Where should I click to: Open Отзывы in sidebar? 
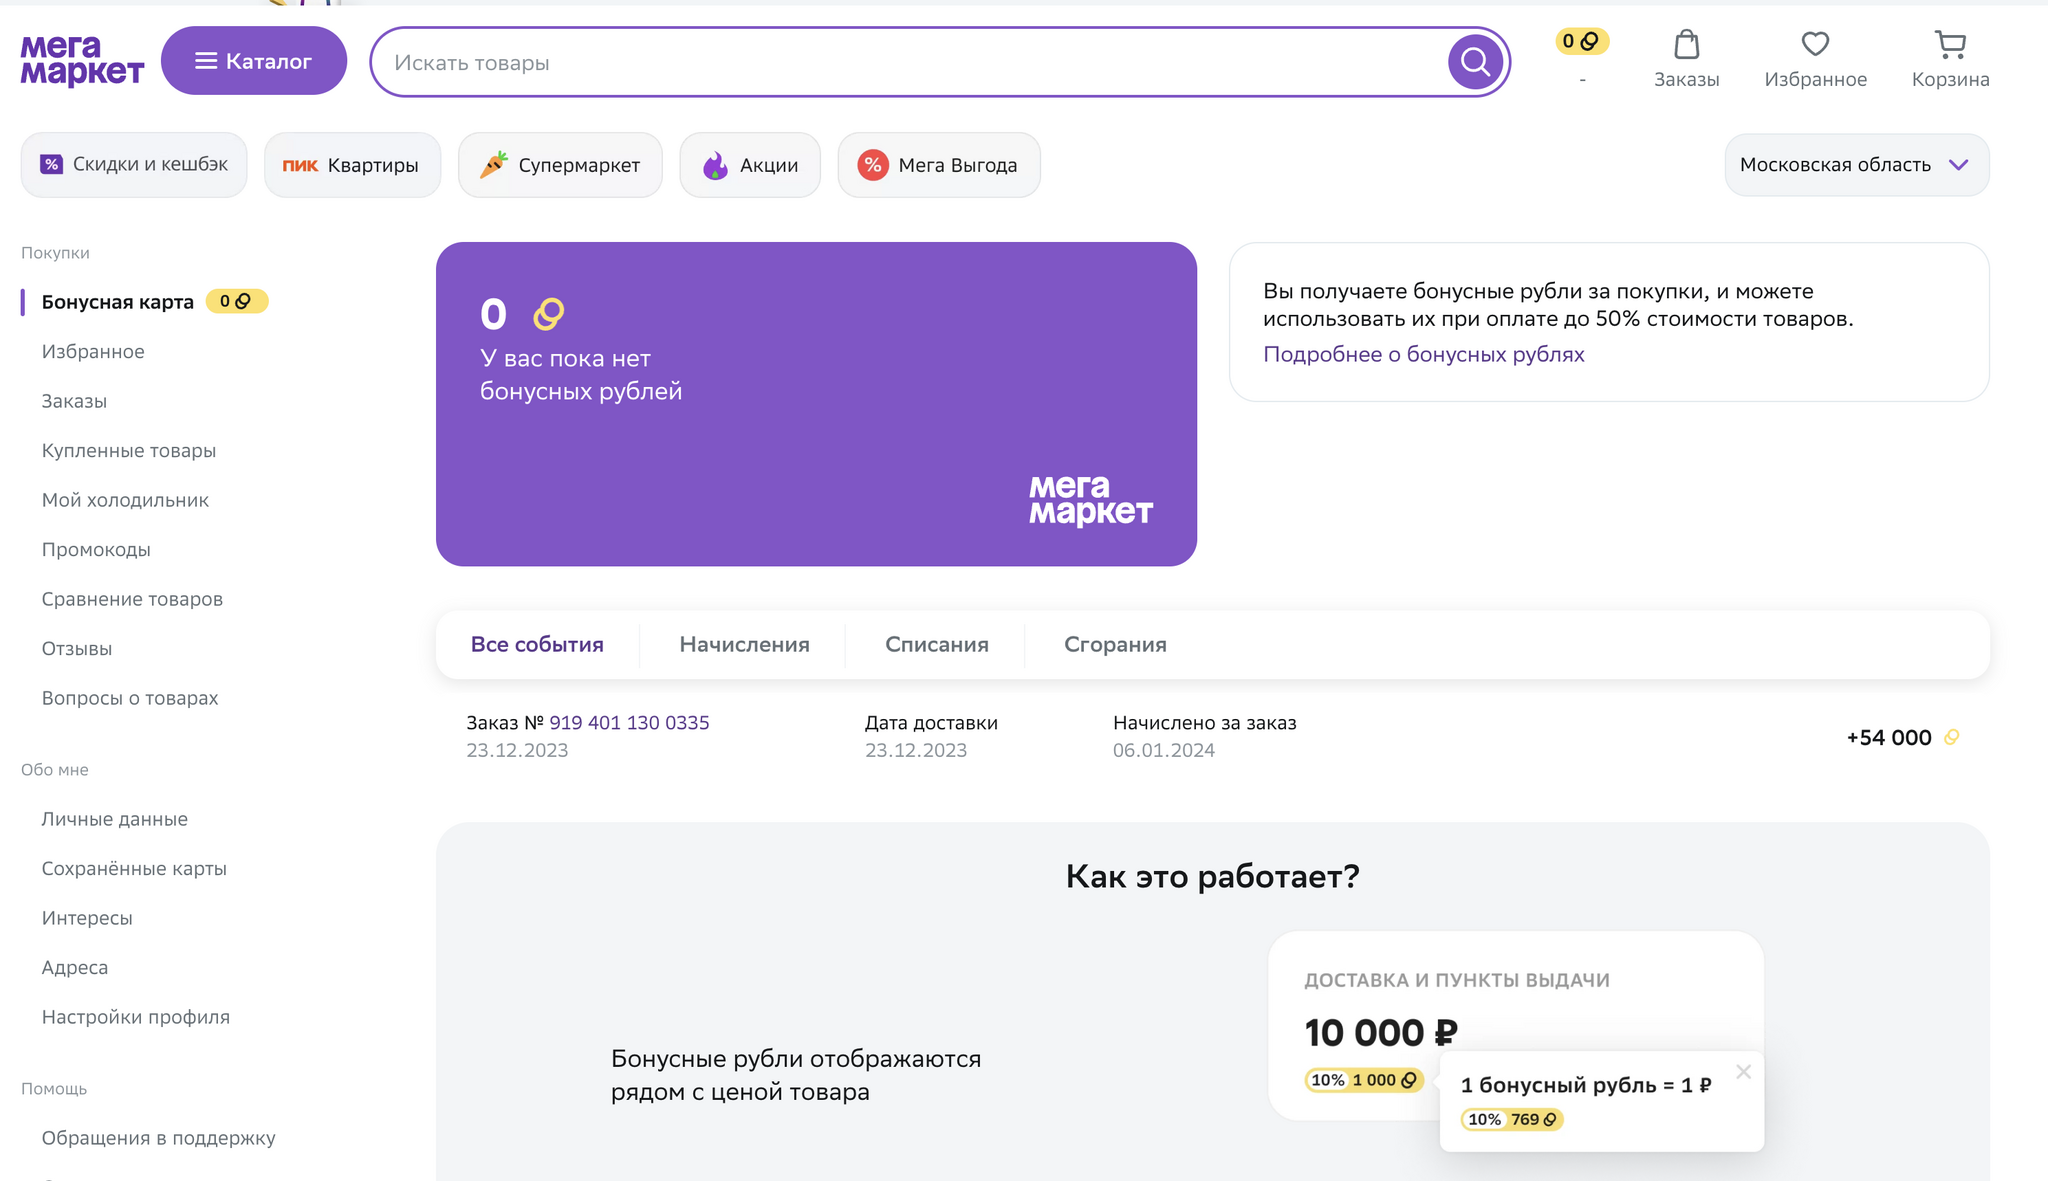click(77, 648)
